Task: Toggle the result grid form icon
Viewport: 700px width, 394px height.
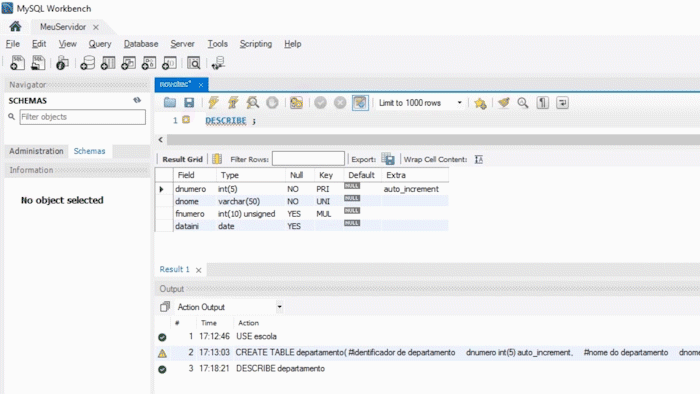Action: tap(217, 159)
